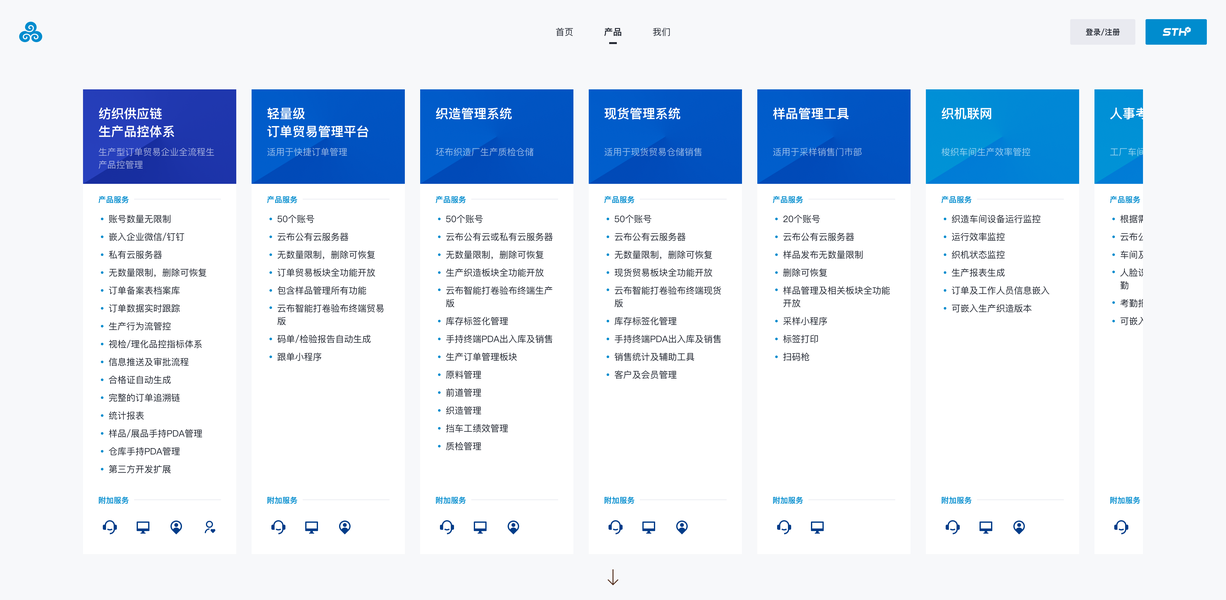Open the 现货管理系统 card header
Screen dimensions: 1226x600
click(x=665, y=137)
